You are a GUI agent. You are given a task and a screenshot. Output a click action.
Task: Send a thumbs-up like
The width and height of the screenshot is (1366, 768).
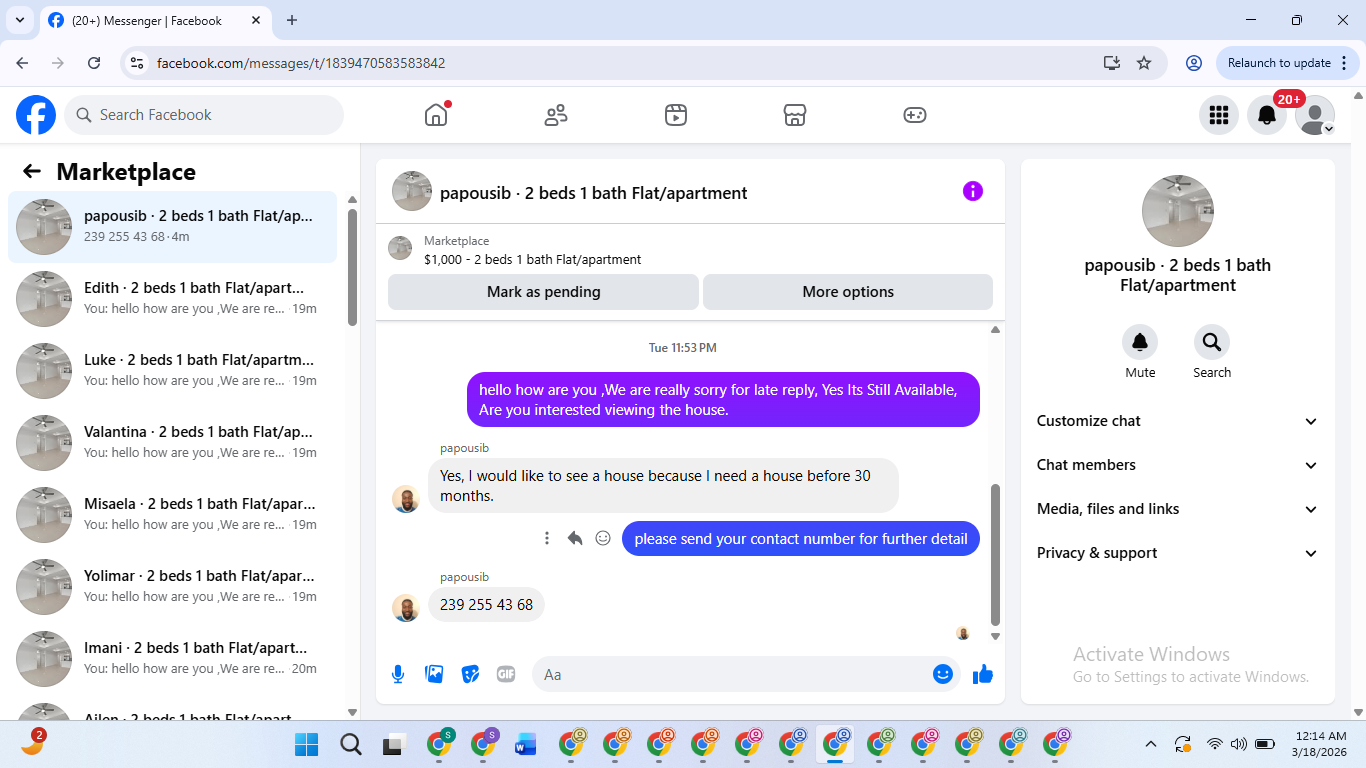(983, 674)
